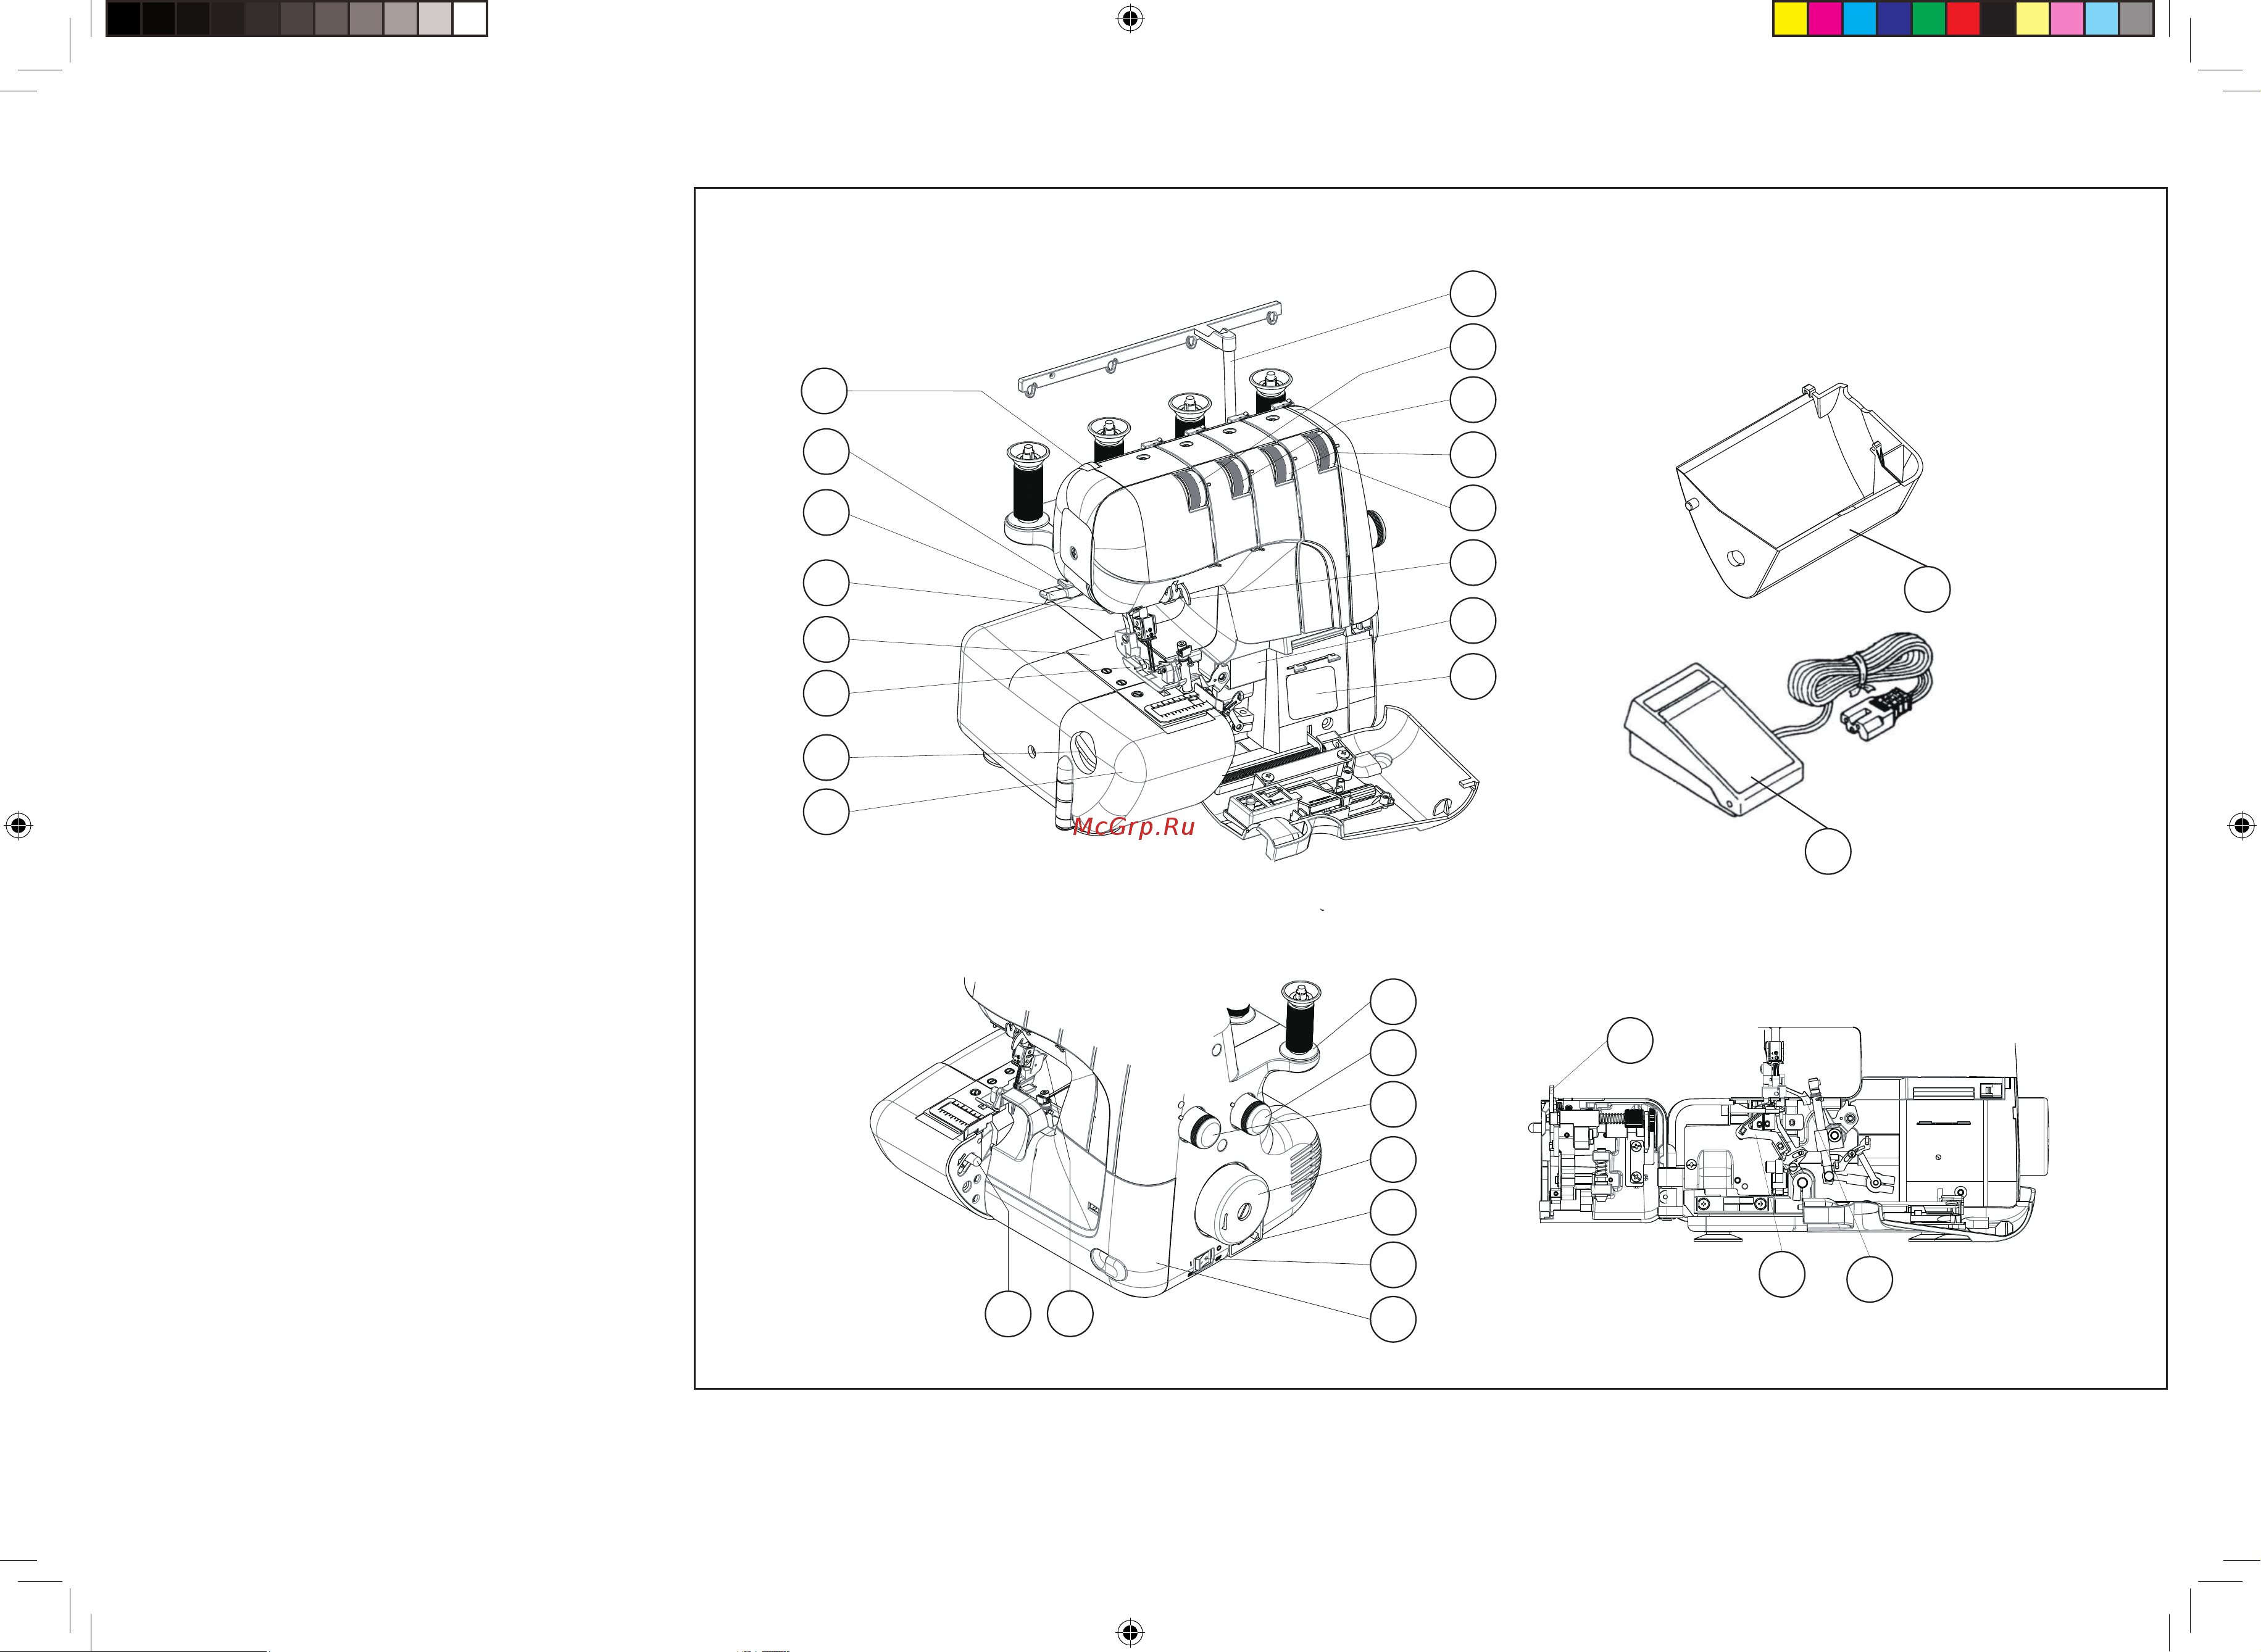Click the left edge registration crosshair mark
This screenshot has width=2261, height=1652.
tap(18, 826)
